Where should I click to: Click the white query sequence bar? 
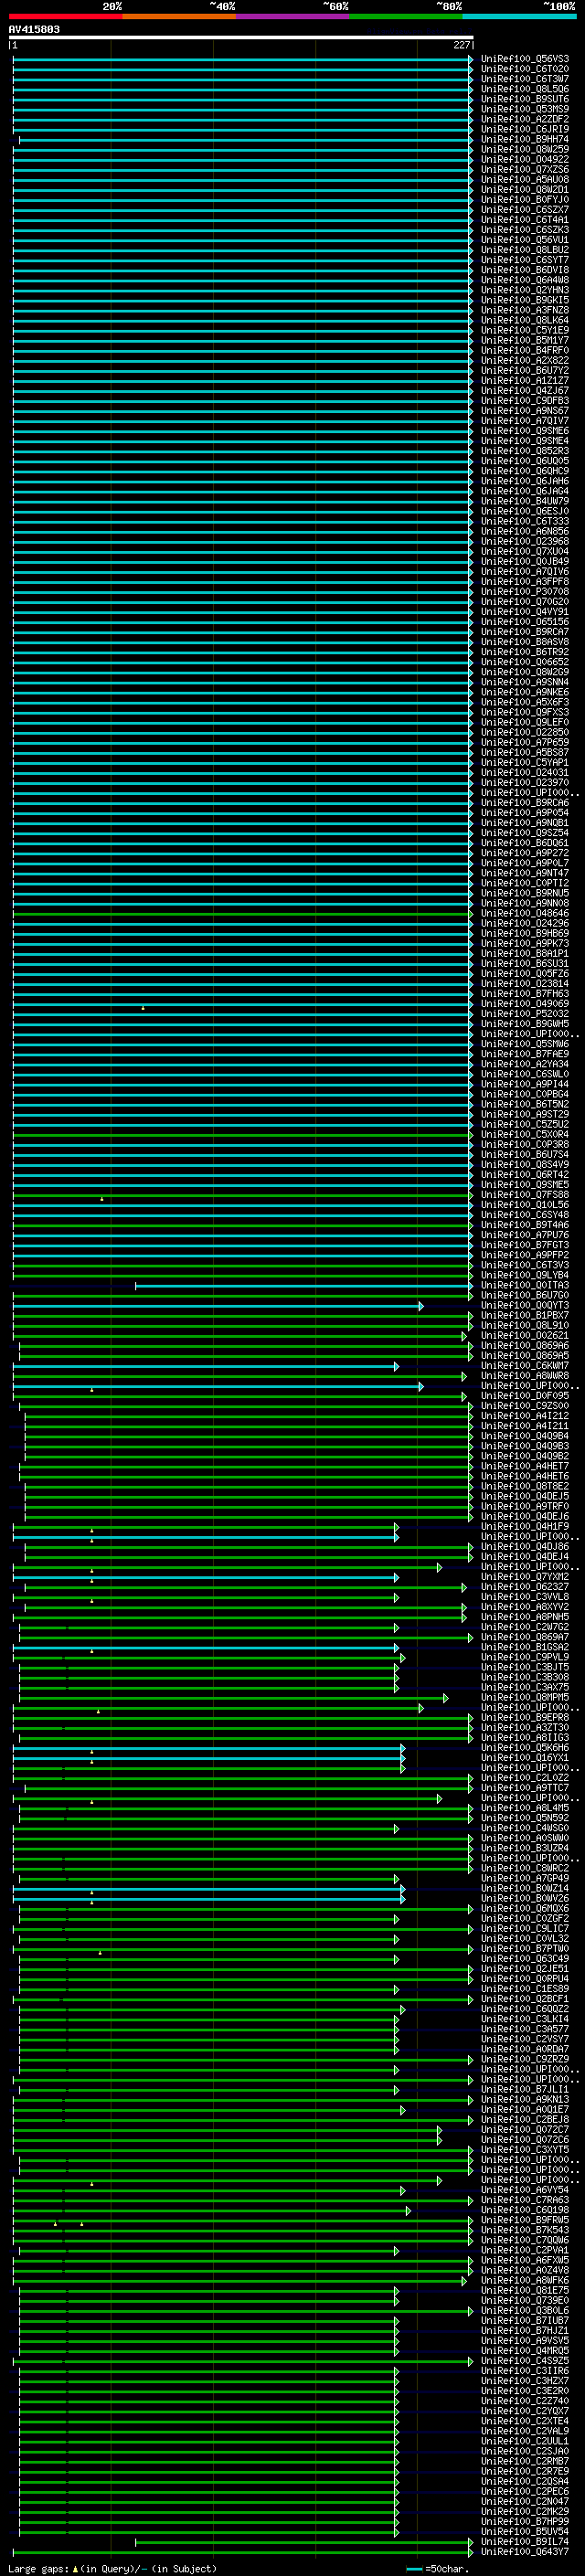coord(241,37)
